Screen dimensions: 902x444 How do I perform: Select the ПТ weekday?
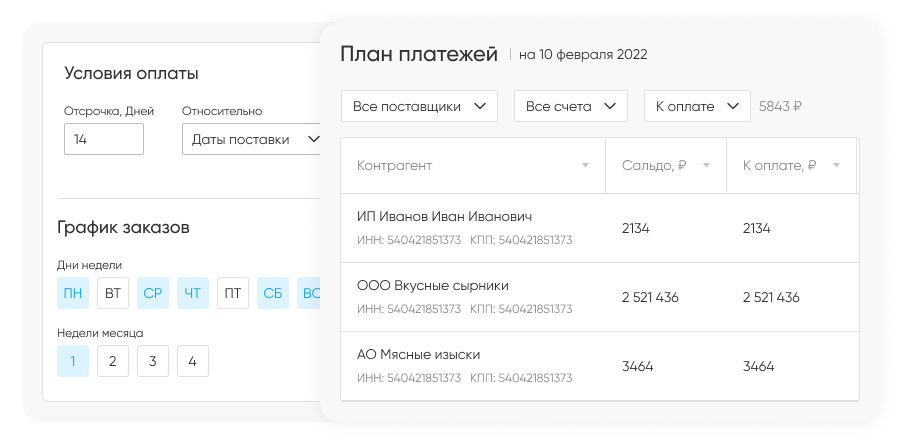[x=233, y=293]
